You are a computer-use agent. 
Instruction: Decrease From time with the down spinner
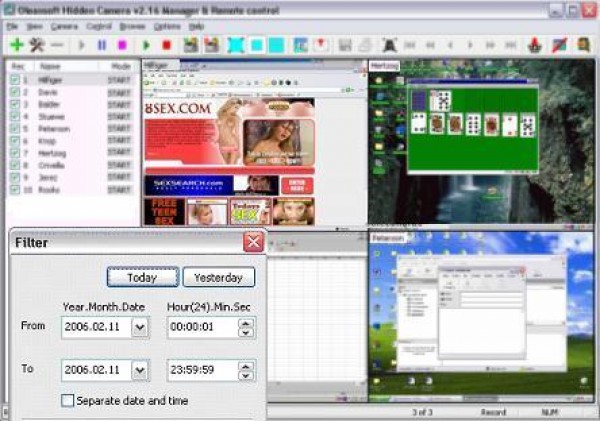[246, 332]
